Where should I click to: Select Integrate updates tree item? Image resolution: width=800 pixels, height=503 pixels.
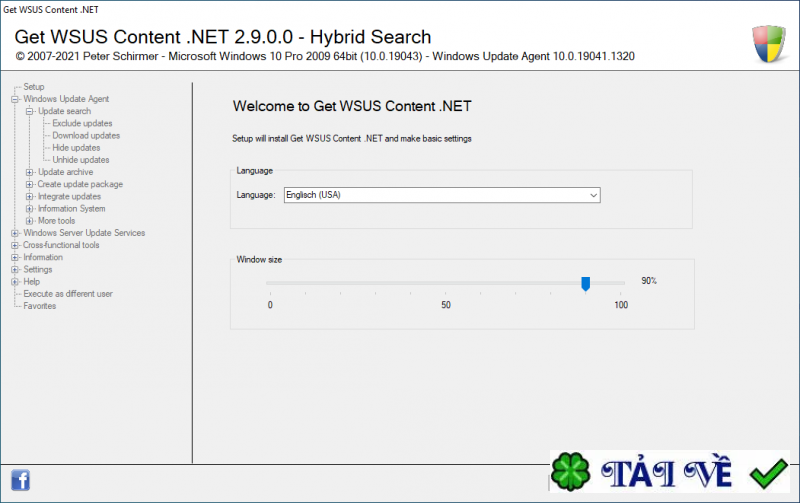69,196
